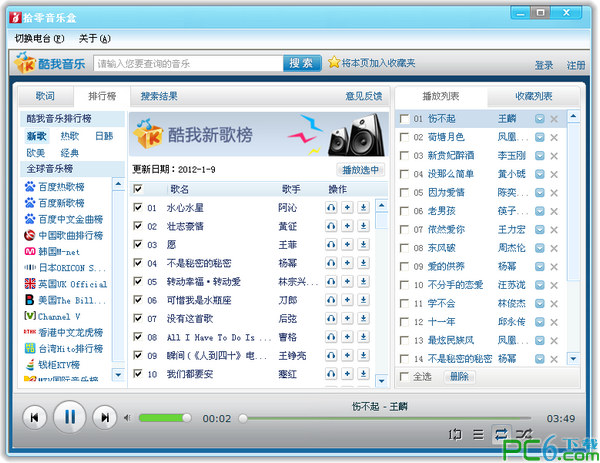Click the star add-to-favorites icon
Image resolution: width=600 pixels, height=463 pixels.
[x=334, y=63]
